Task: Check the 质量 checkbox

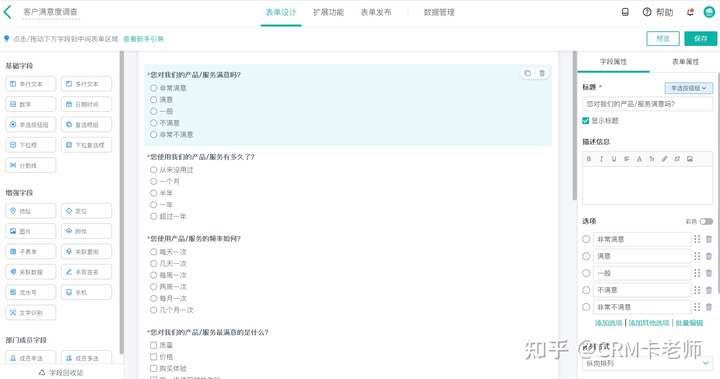Action: [x=153, y=345]
